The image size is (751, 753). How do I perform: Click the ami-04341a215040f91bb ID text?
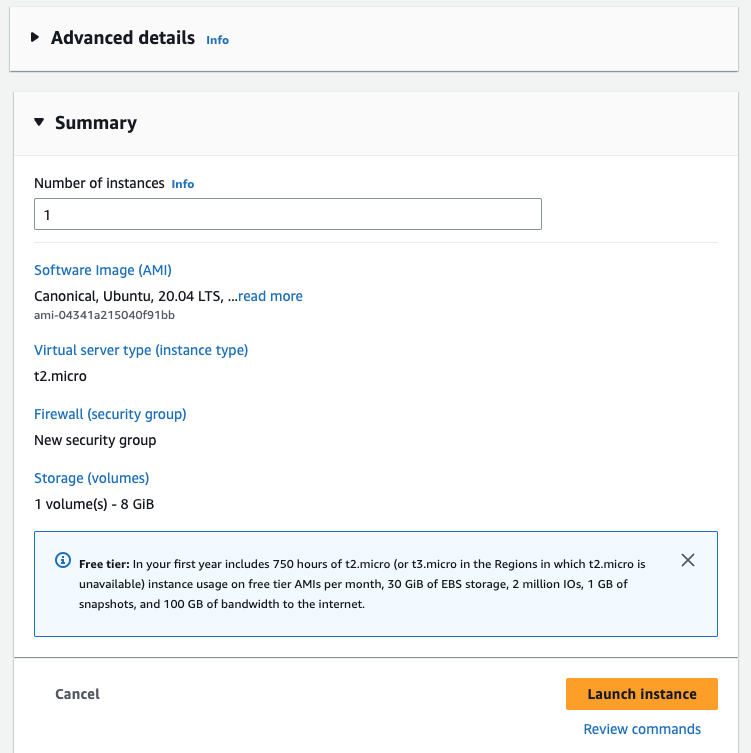pos(104,315)
